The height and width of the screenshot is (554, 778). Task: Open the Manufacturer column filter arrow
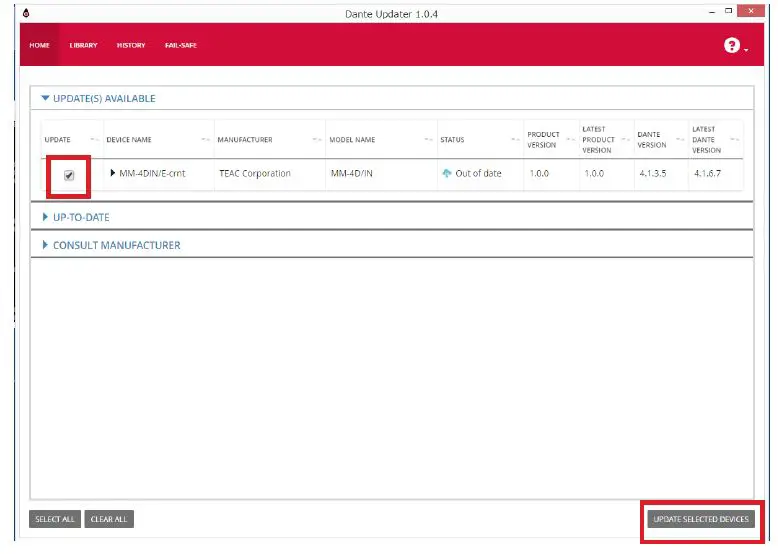pyautogui.click(x=317, y=139)
